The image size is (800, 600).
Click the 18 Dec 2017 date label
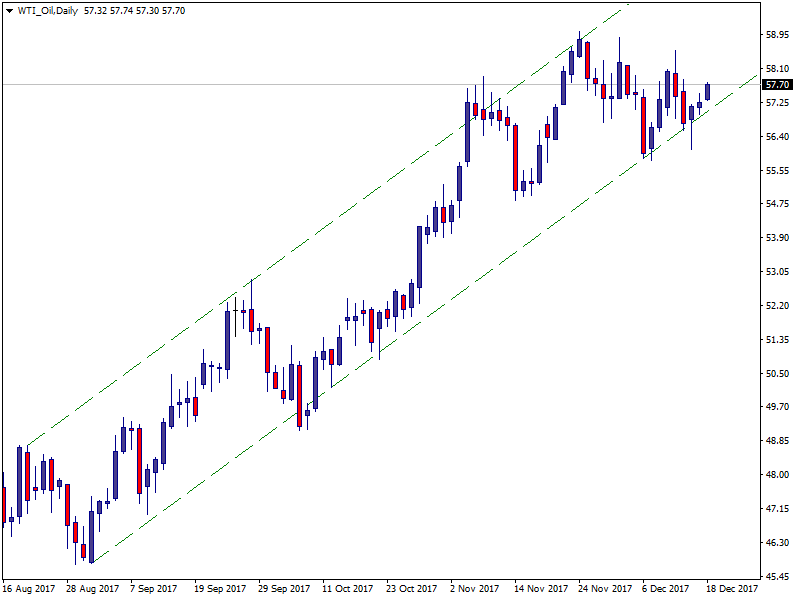[733, 589]
